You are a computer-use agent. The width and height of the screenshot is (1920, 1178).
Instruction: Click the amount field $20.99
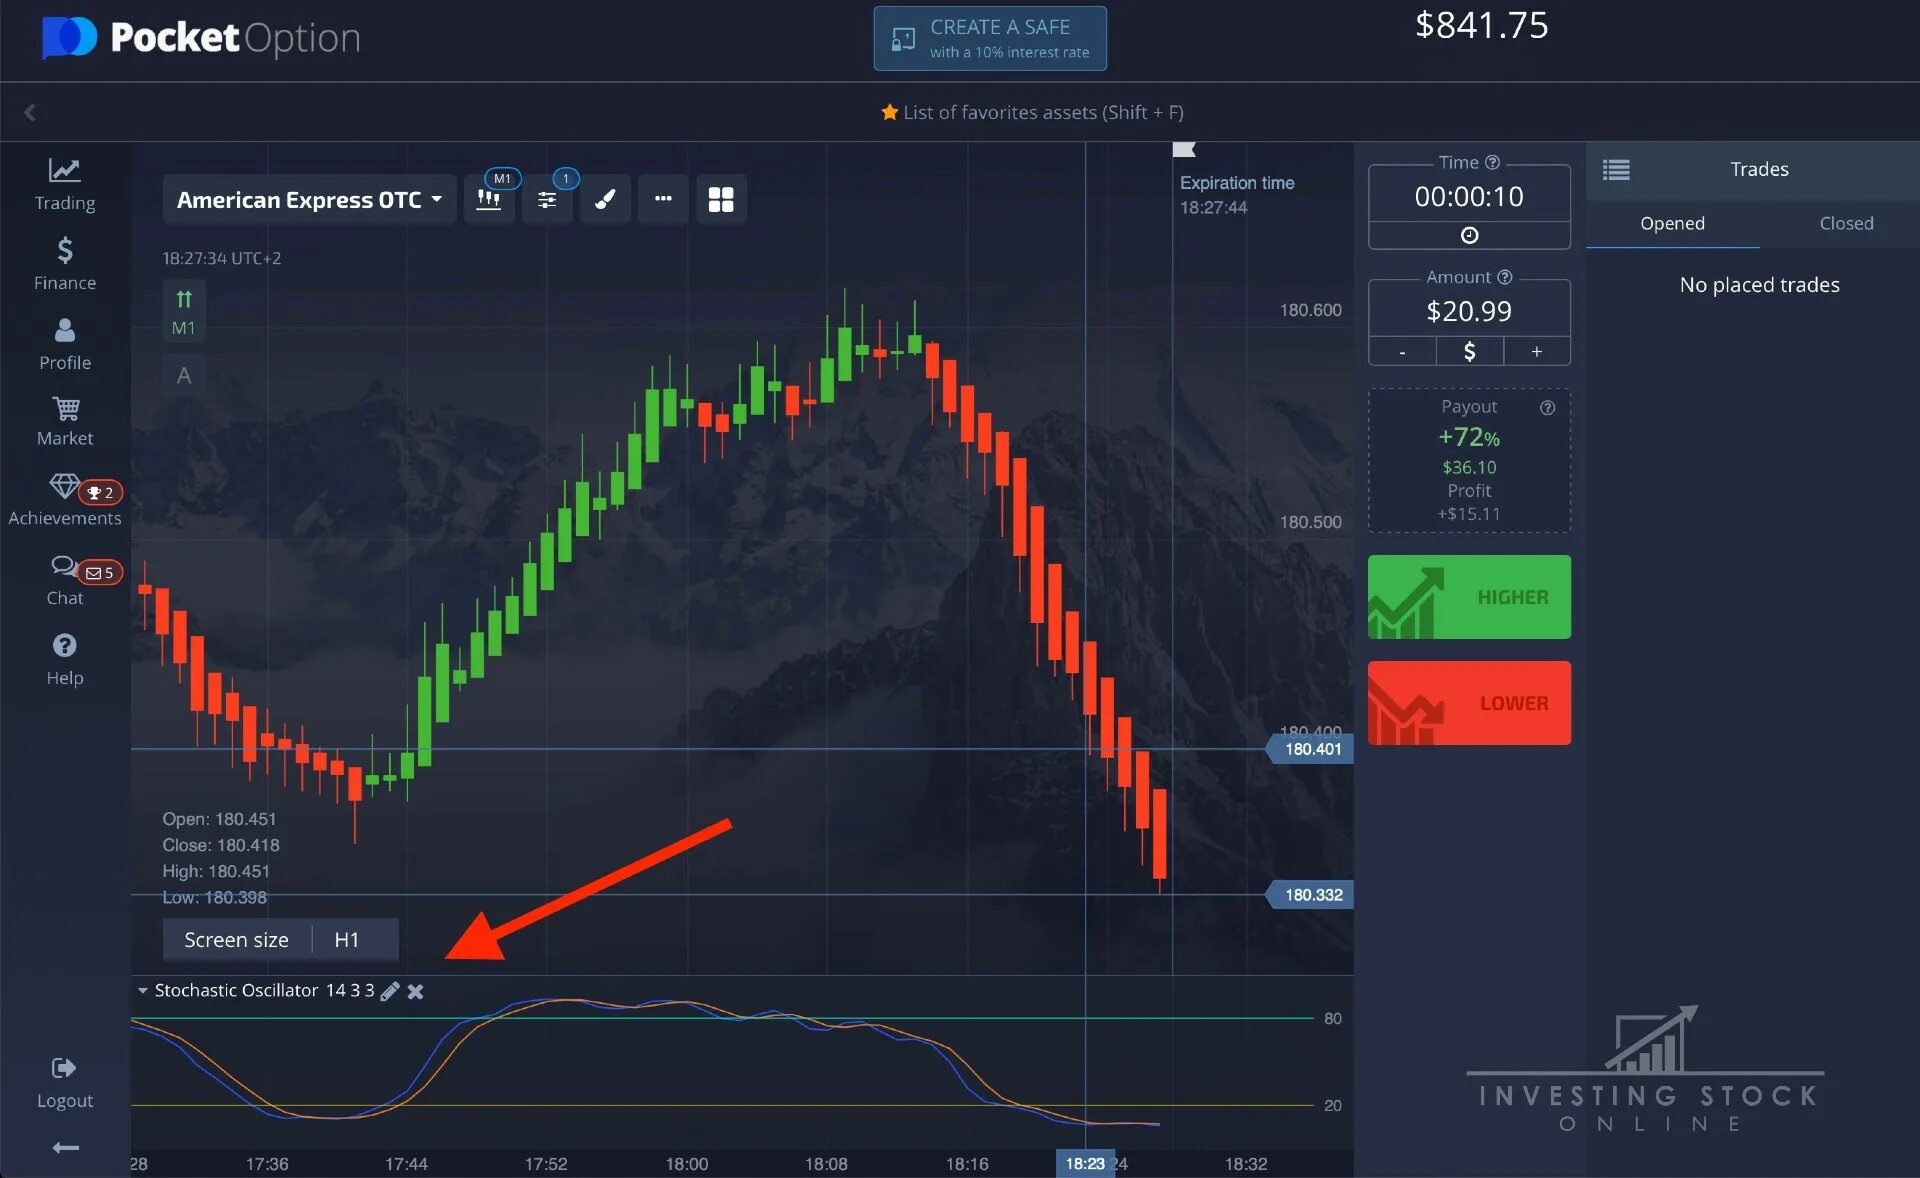pyautogui.click(x=1469, y=311)
